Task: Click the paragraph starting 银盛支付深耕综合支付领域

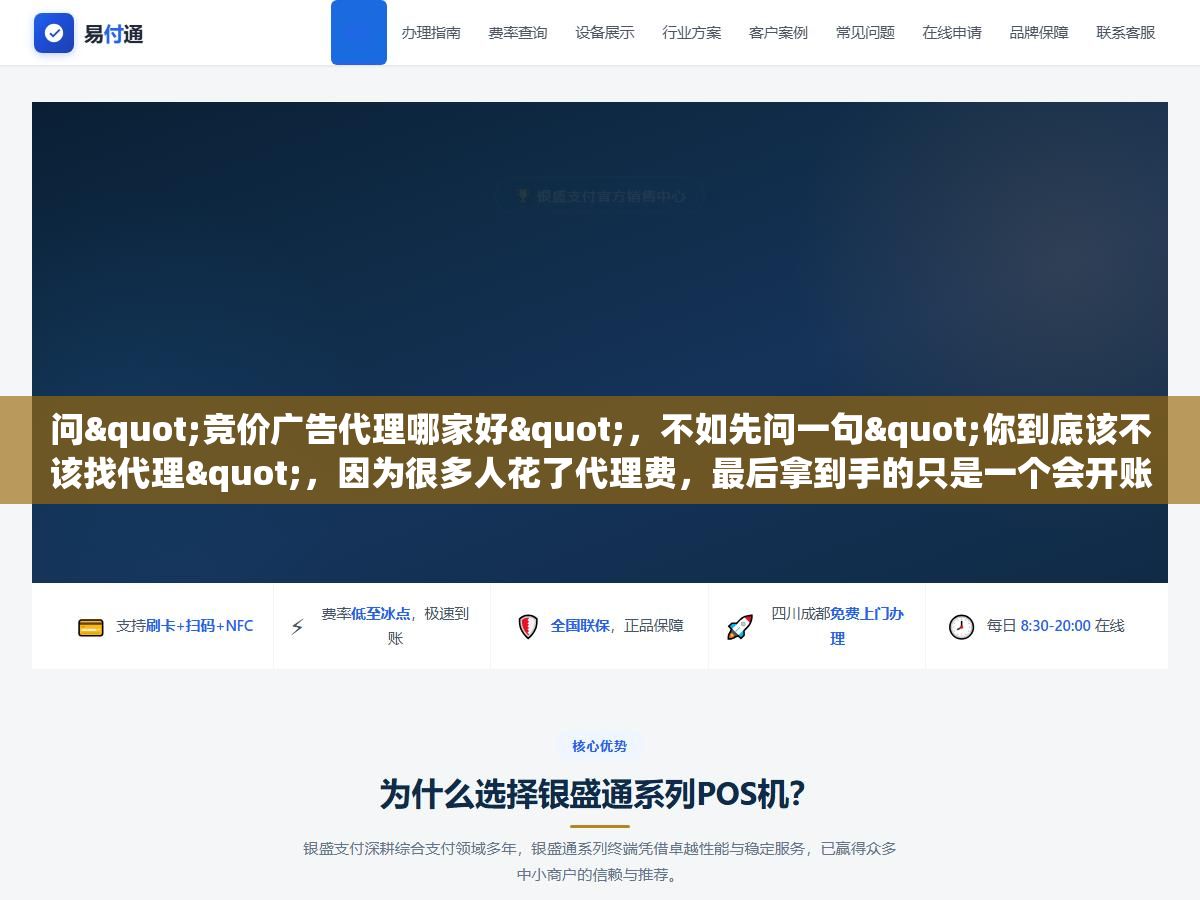Action: tap(600, 861)
